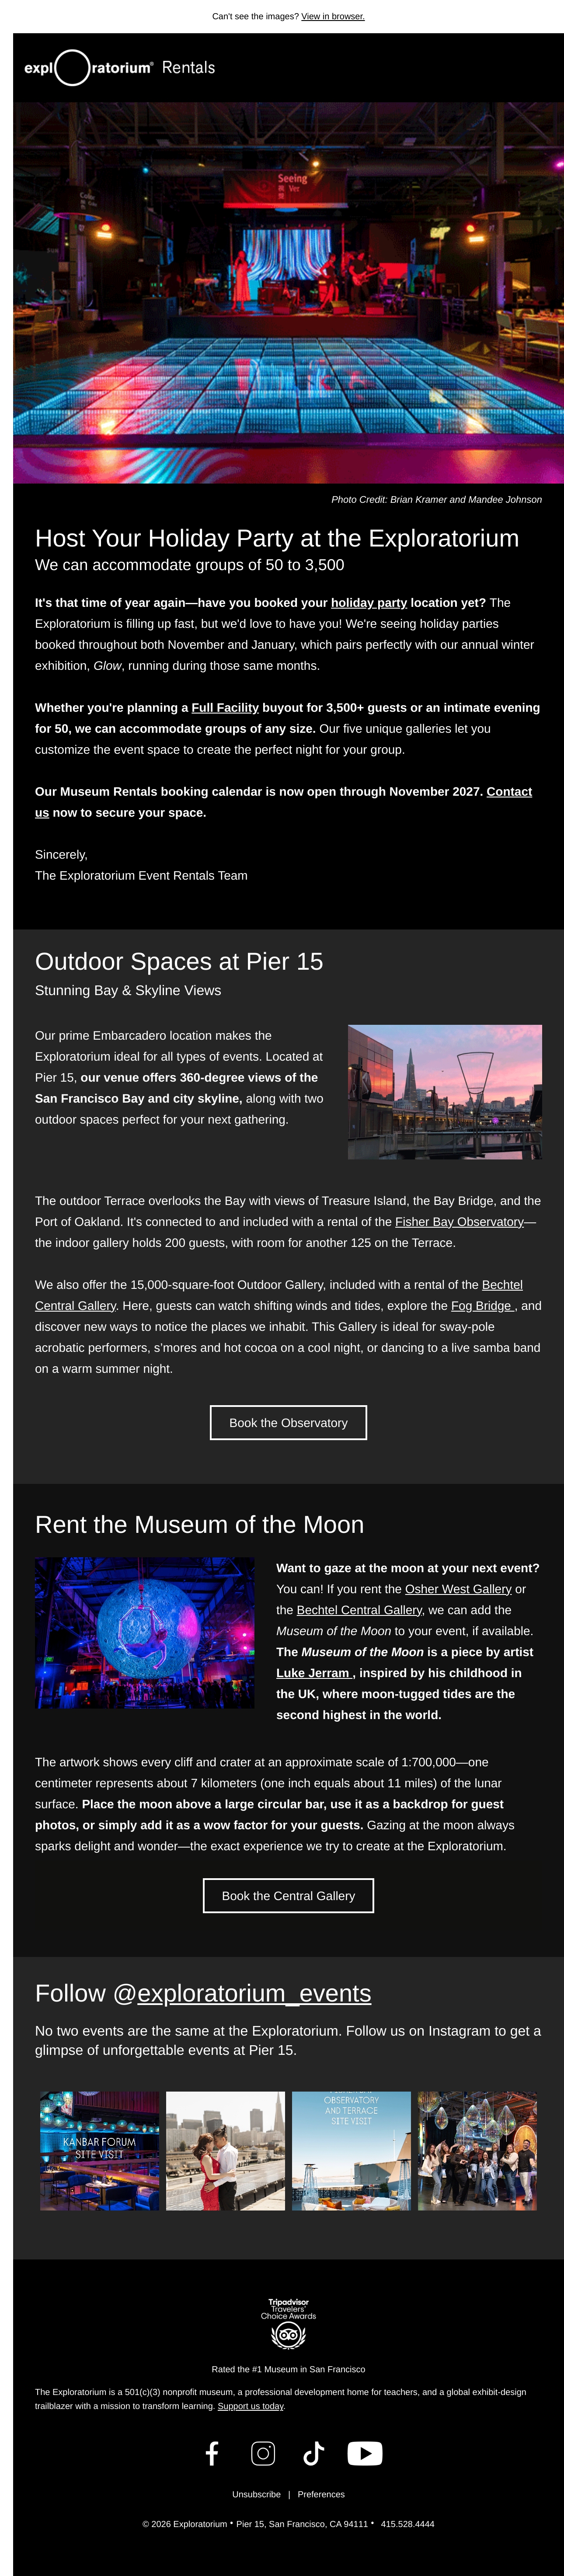The width and height of the screenshot is (564, 2576).
Task: Open the Full Facility link
Action: point(225,708)
